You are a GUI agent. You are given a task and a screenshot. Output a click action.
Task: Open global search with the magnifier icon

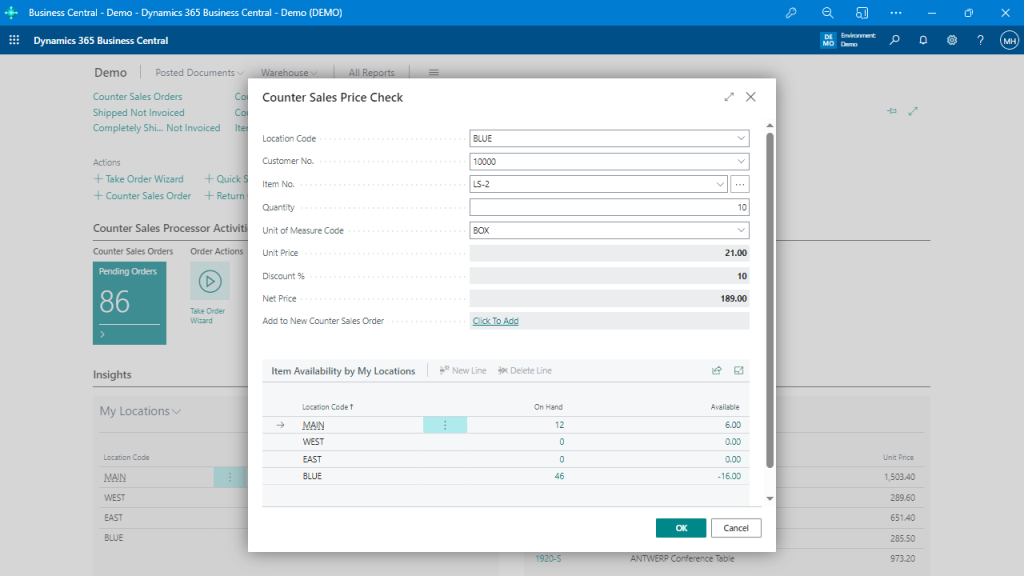894,41
